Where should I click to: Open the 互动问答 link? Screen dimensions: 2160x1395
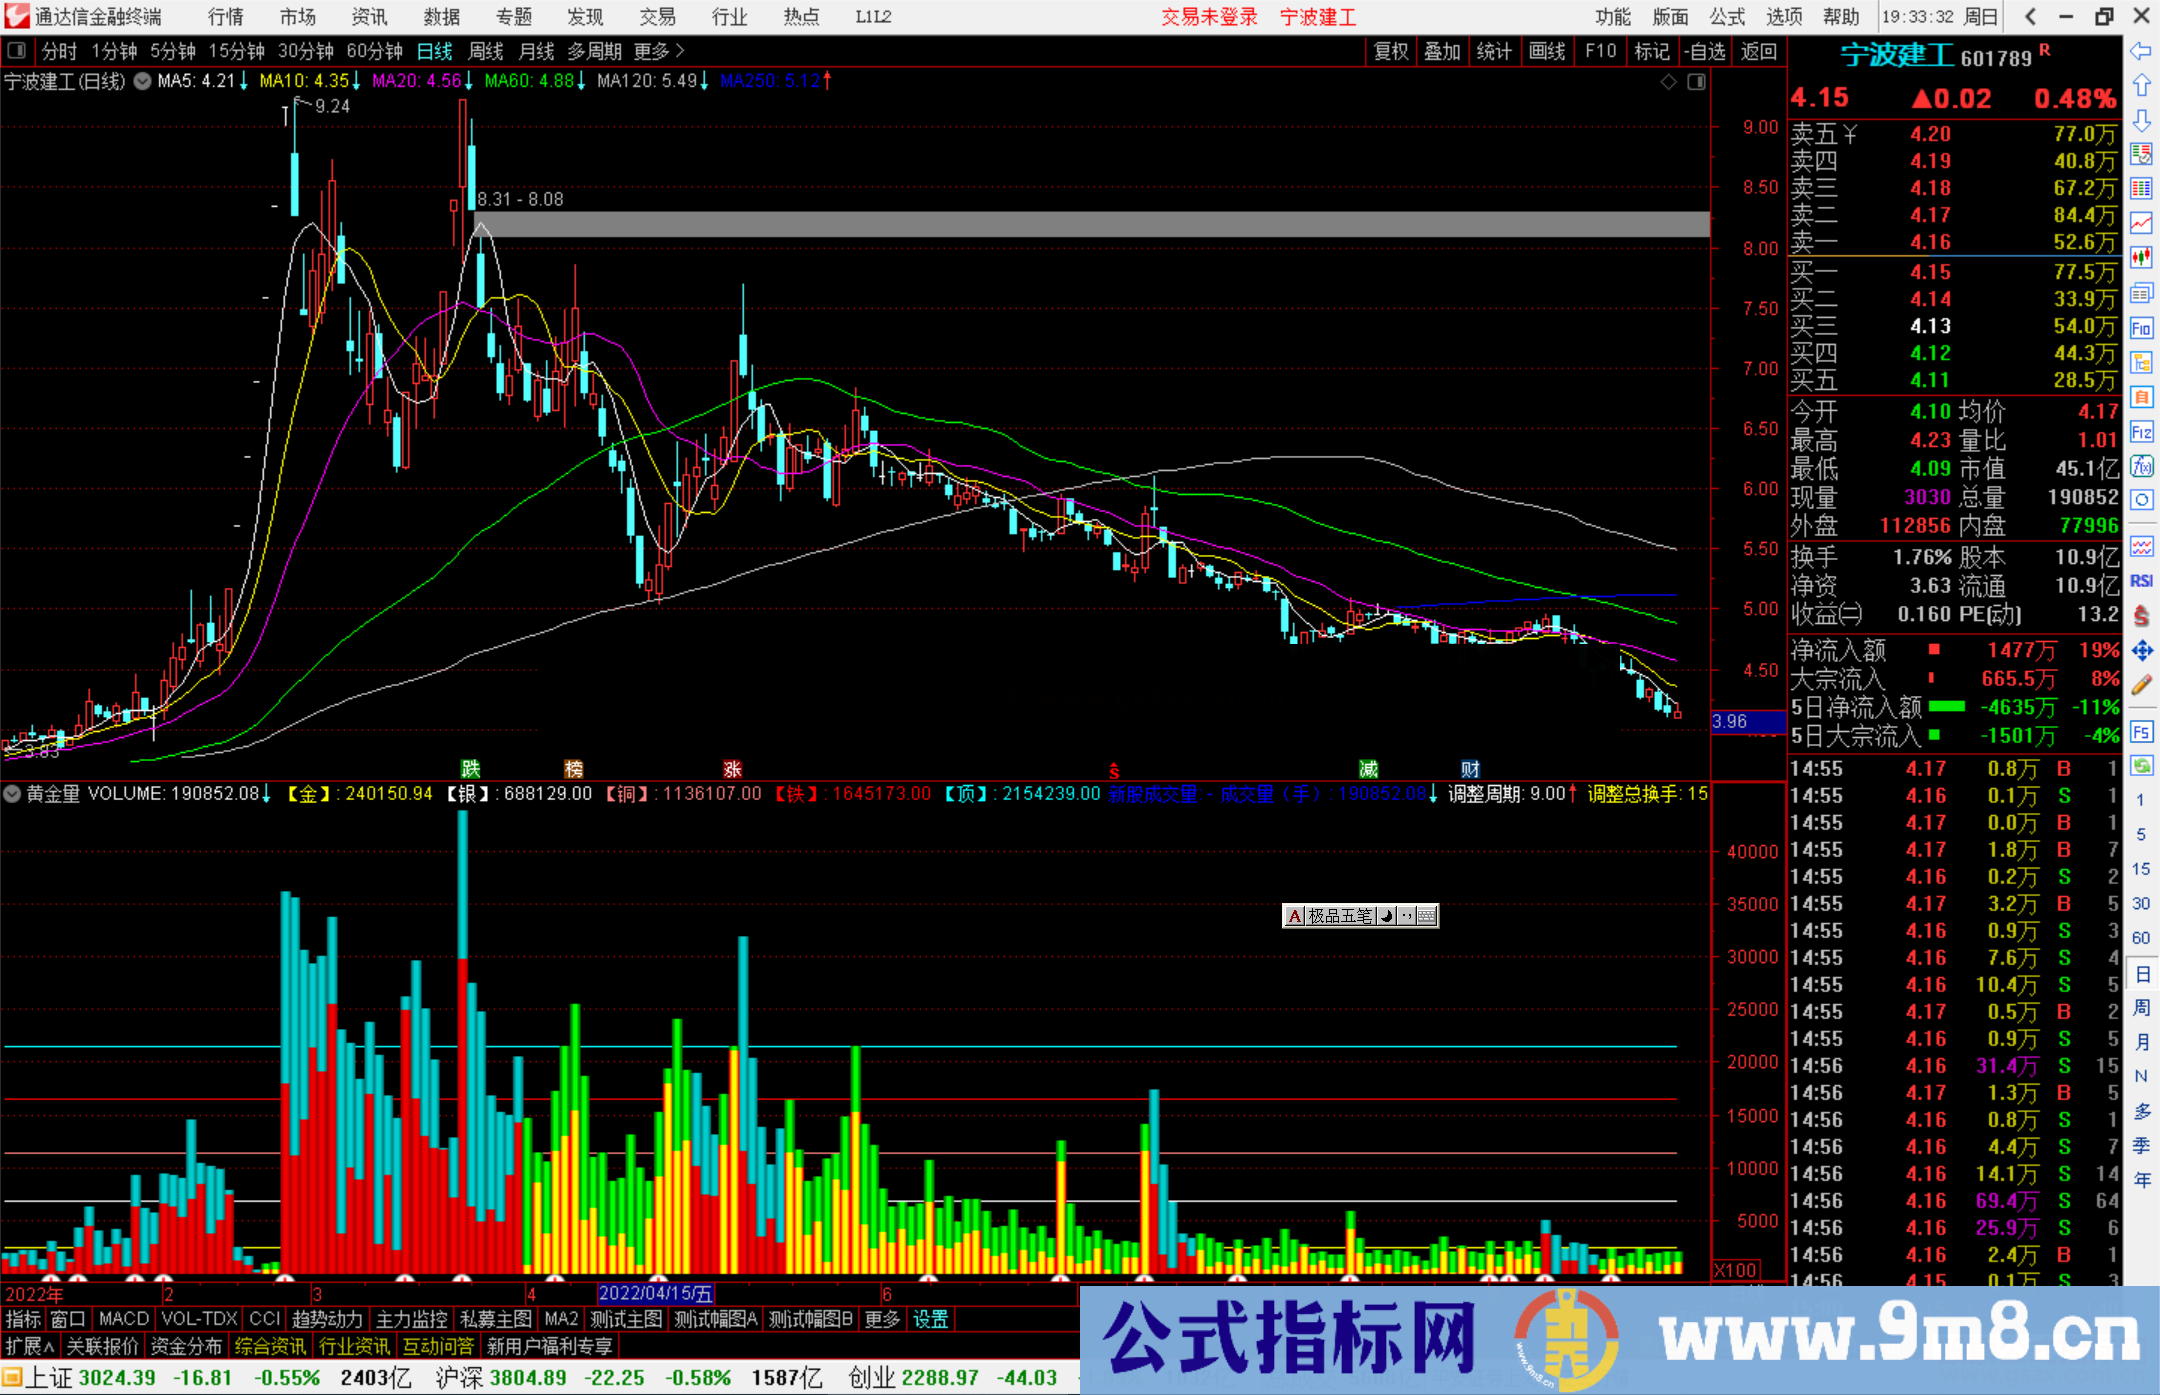tap(438, 1346)
